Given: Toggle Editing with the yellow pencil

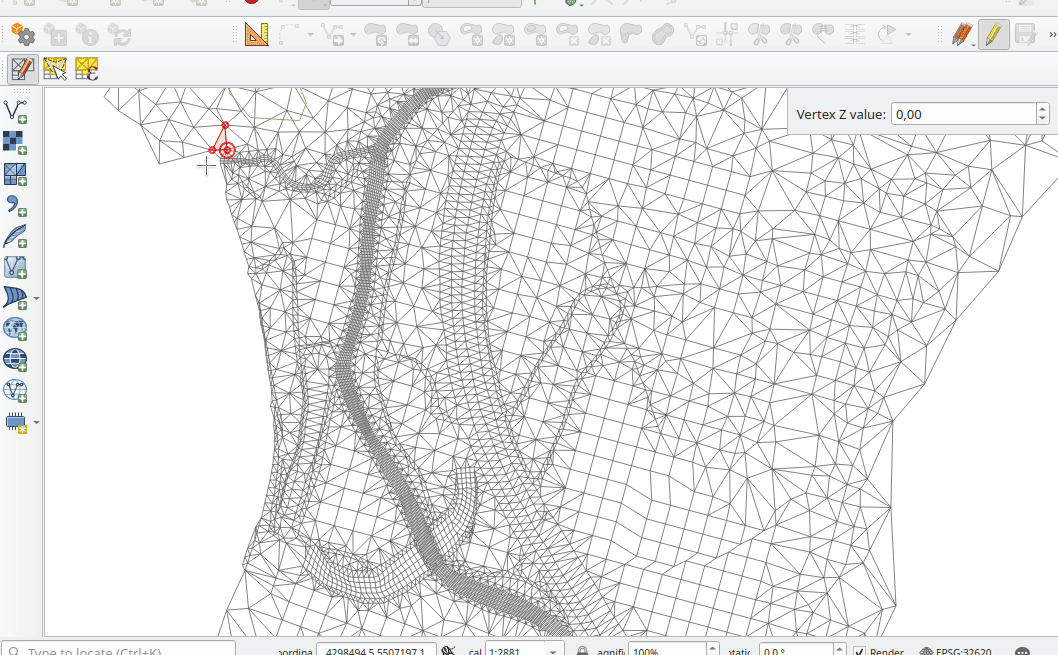Looking at the screenshot, I should point(992,35).
